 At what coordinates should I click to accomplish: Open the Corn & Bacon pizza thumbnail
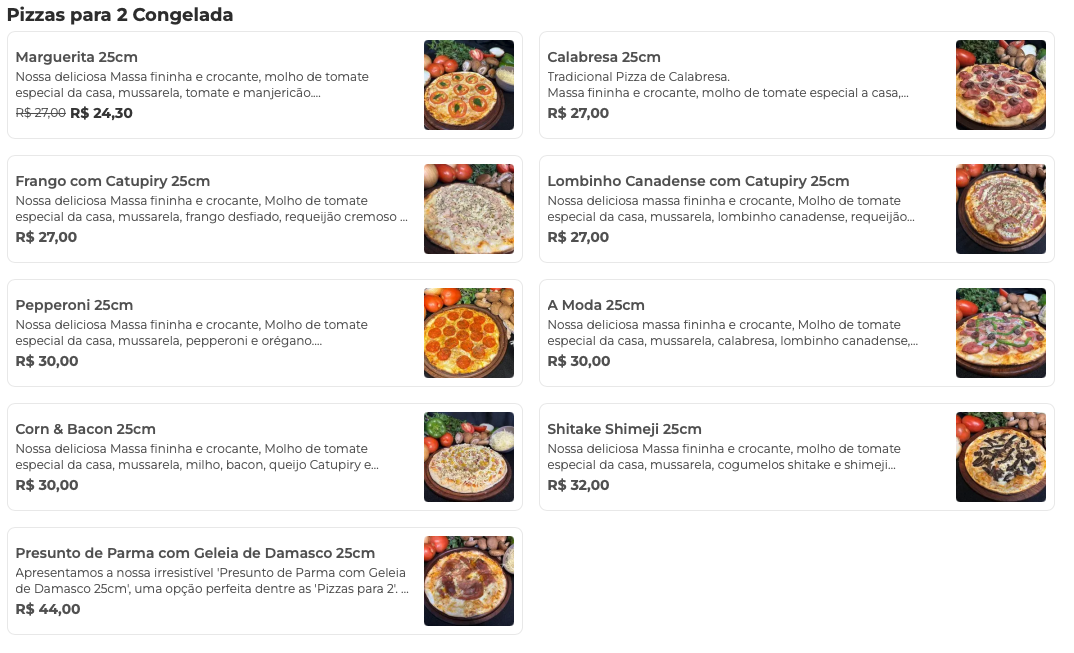point(468,457)
